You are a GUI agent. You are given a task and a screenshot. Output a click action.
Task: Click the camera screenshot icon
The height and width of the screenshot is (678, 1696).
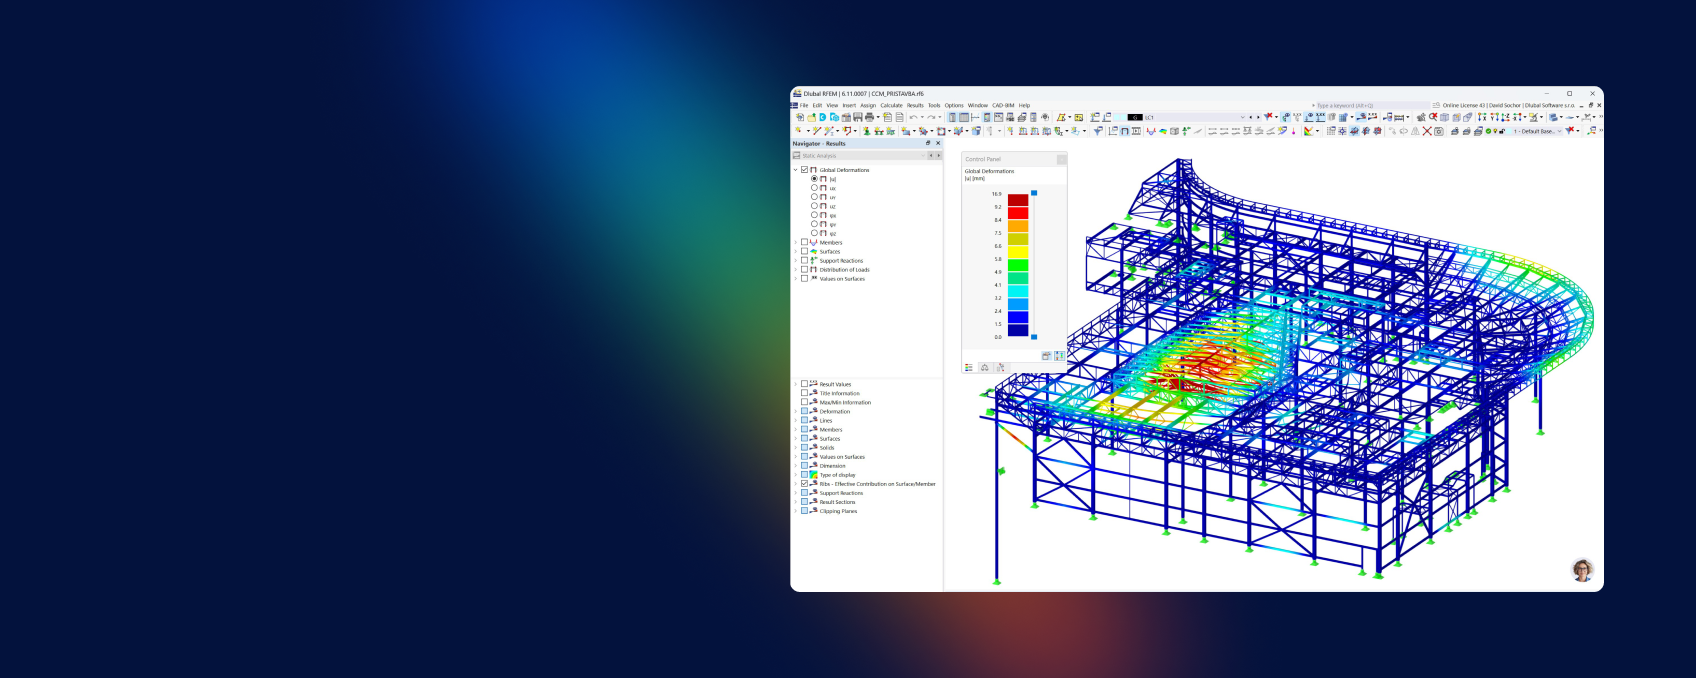pyautogui.click(x=1439, y=131)
